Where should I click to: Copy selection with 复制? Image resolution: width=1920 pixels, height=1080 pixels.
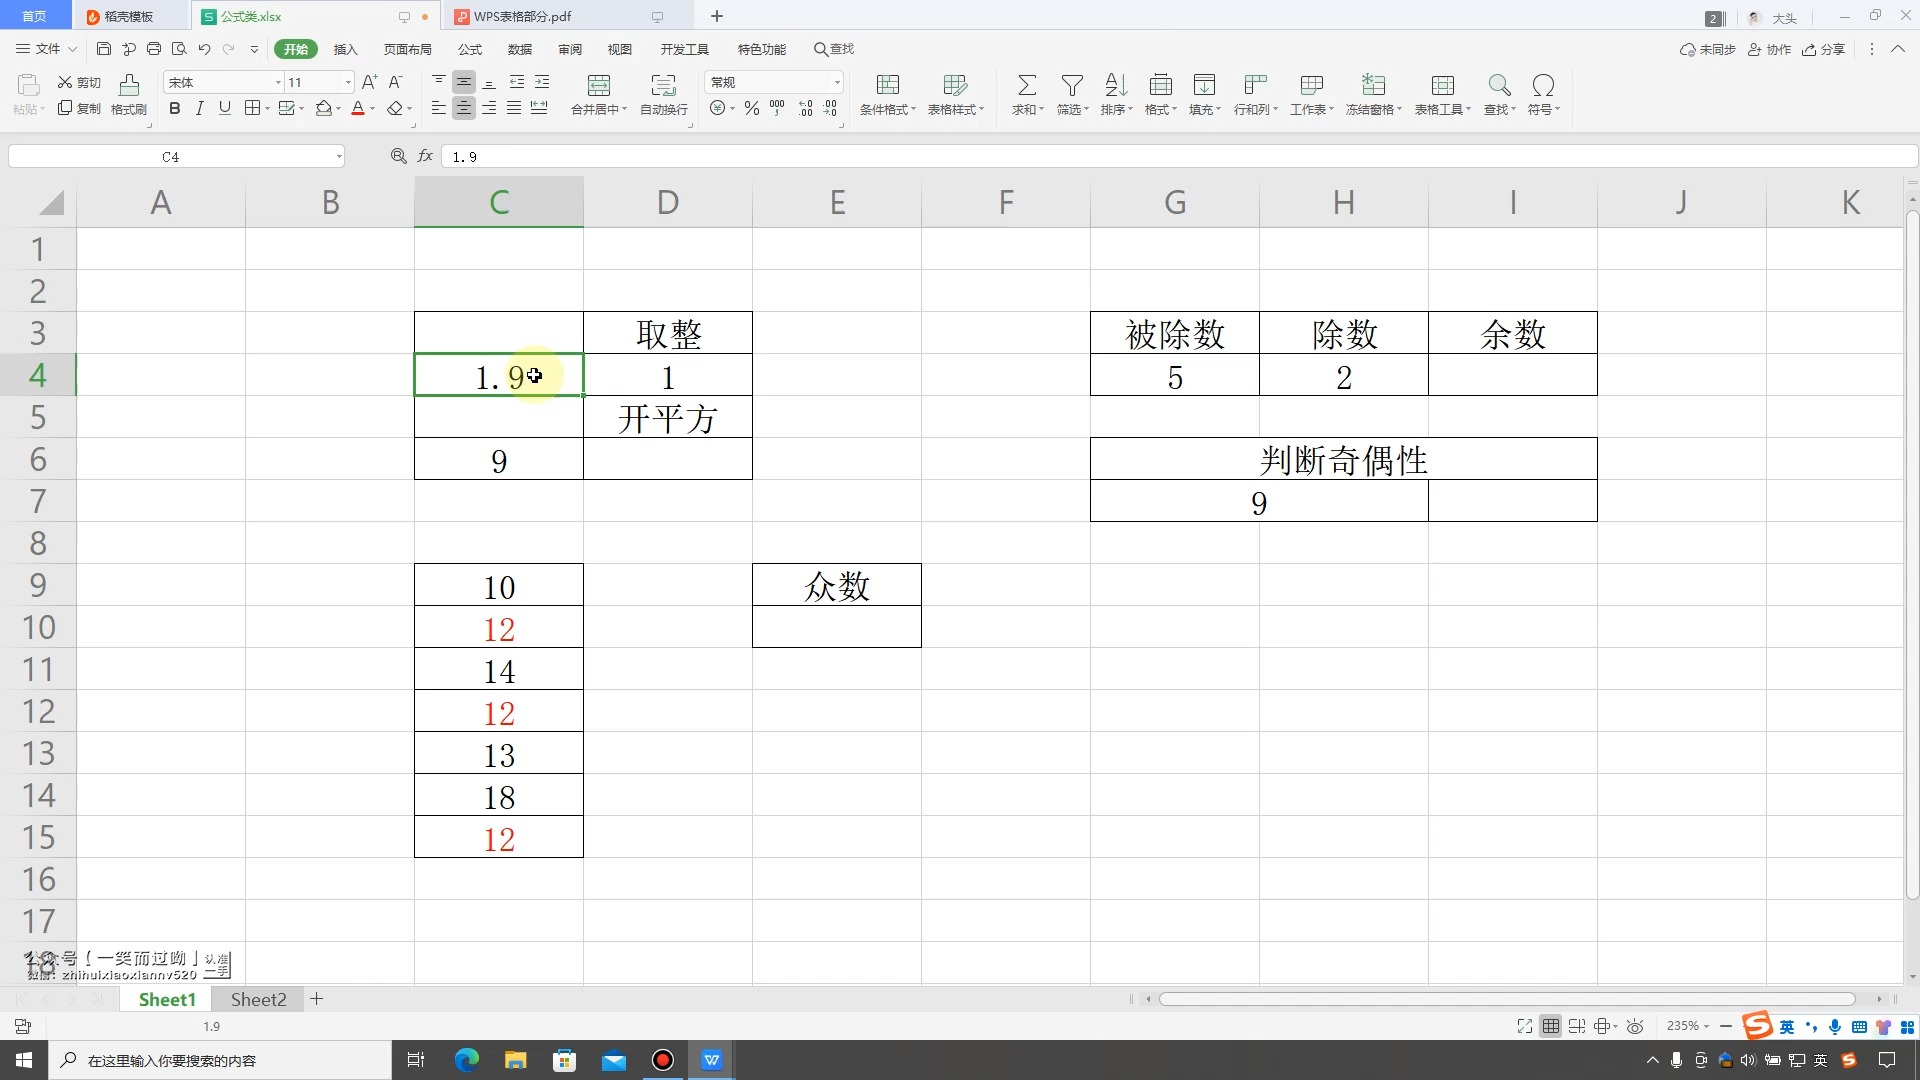coord(79,108)
